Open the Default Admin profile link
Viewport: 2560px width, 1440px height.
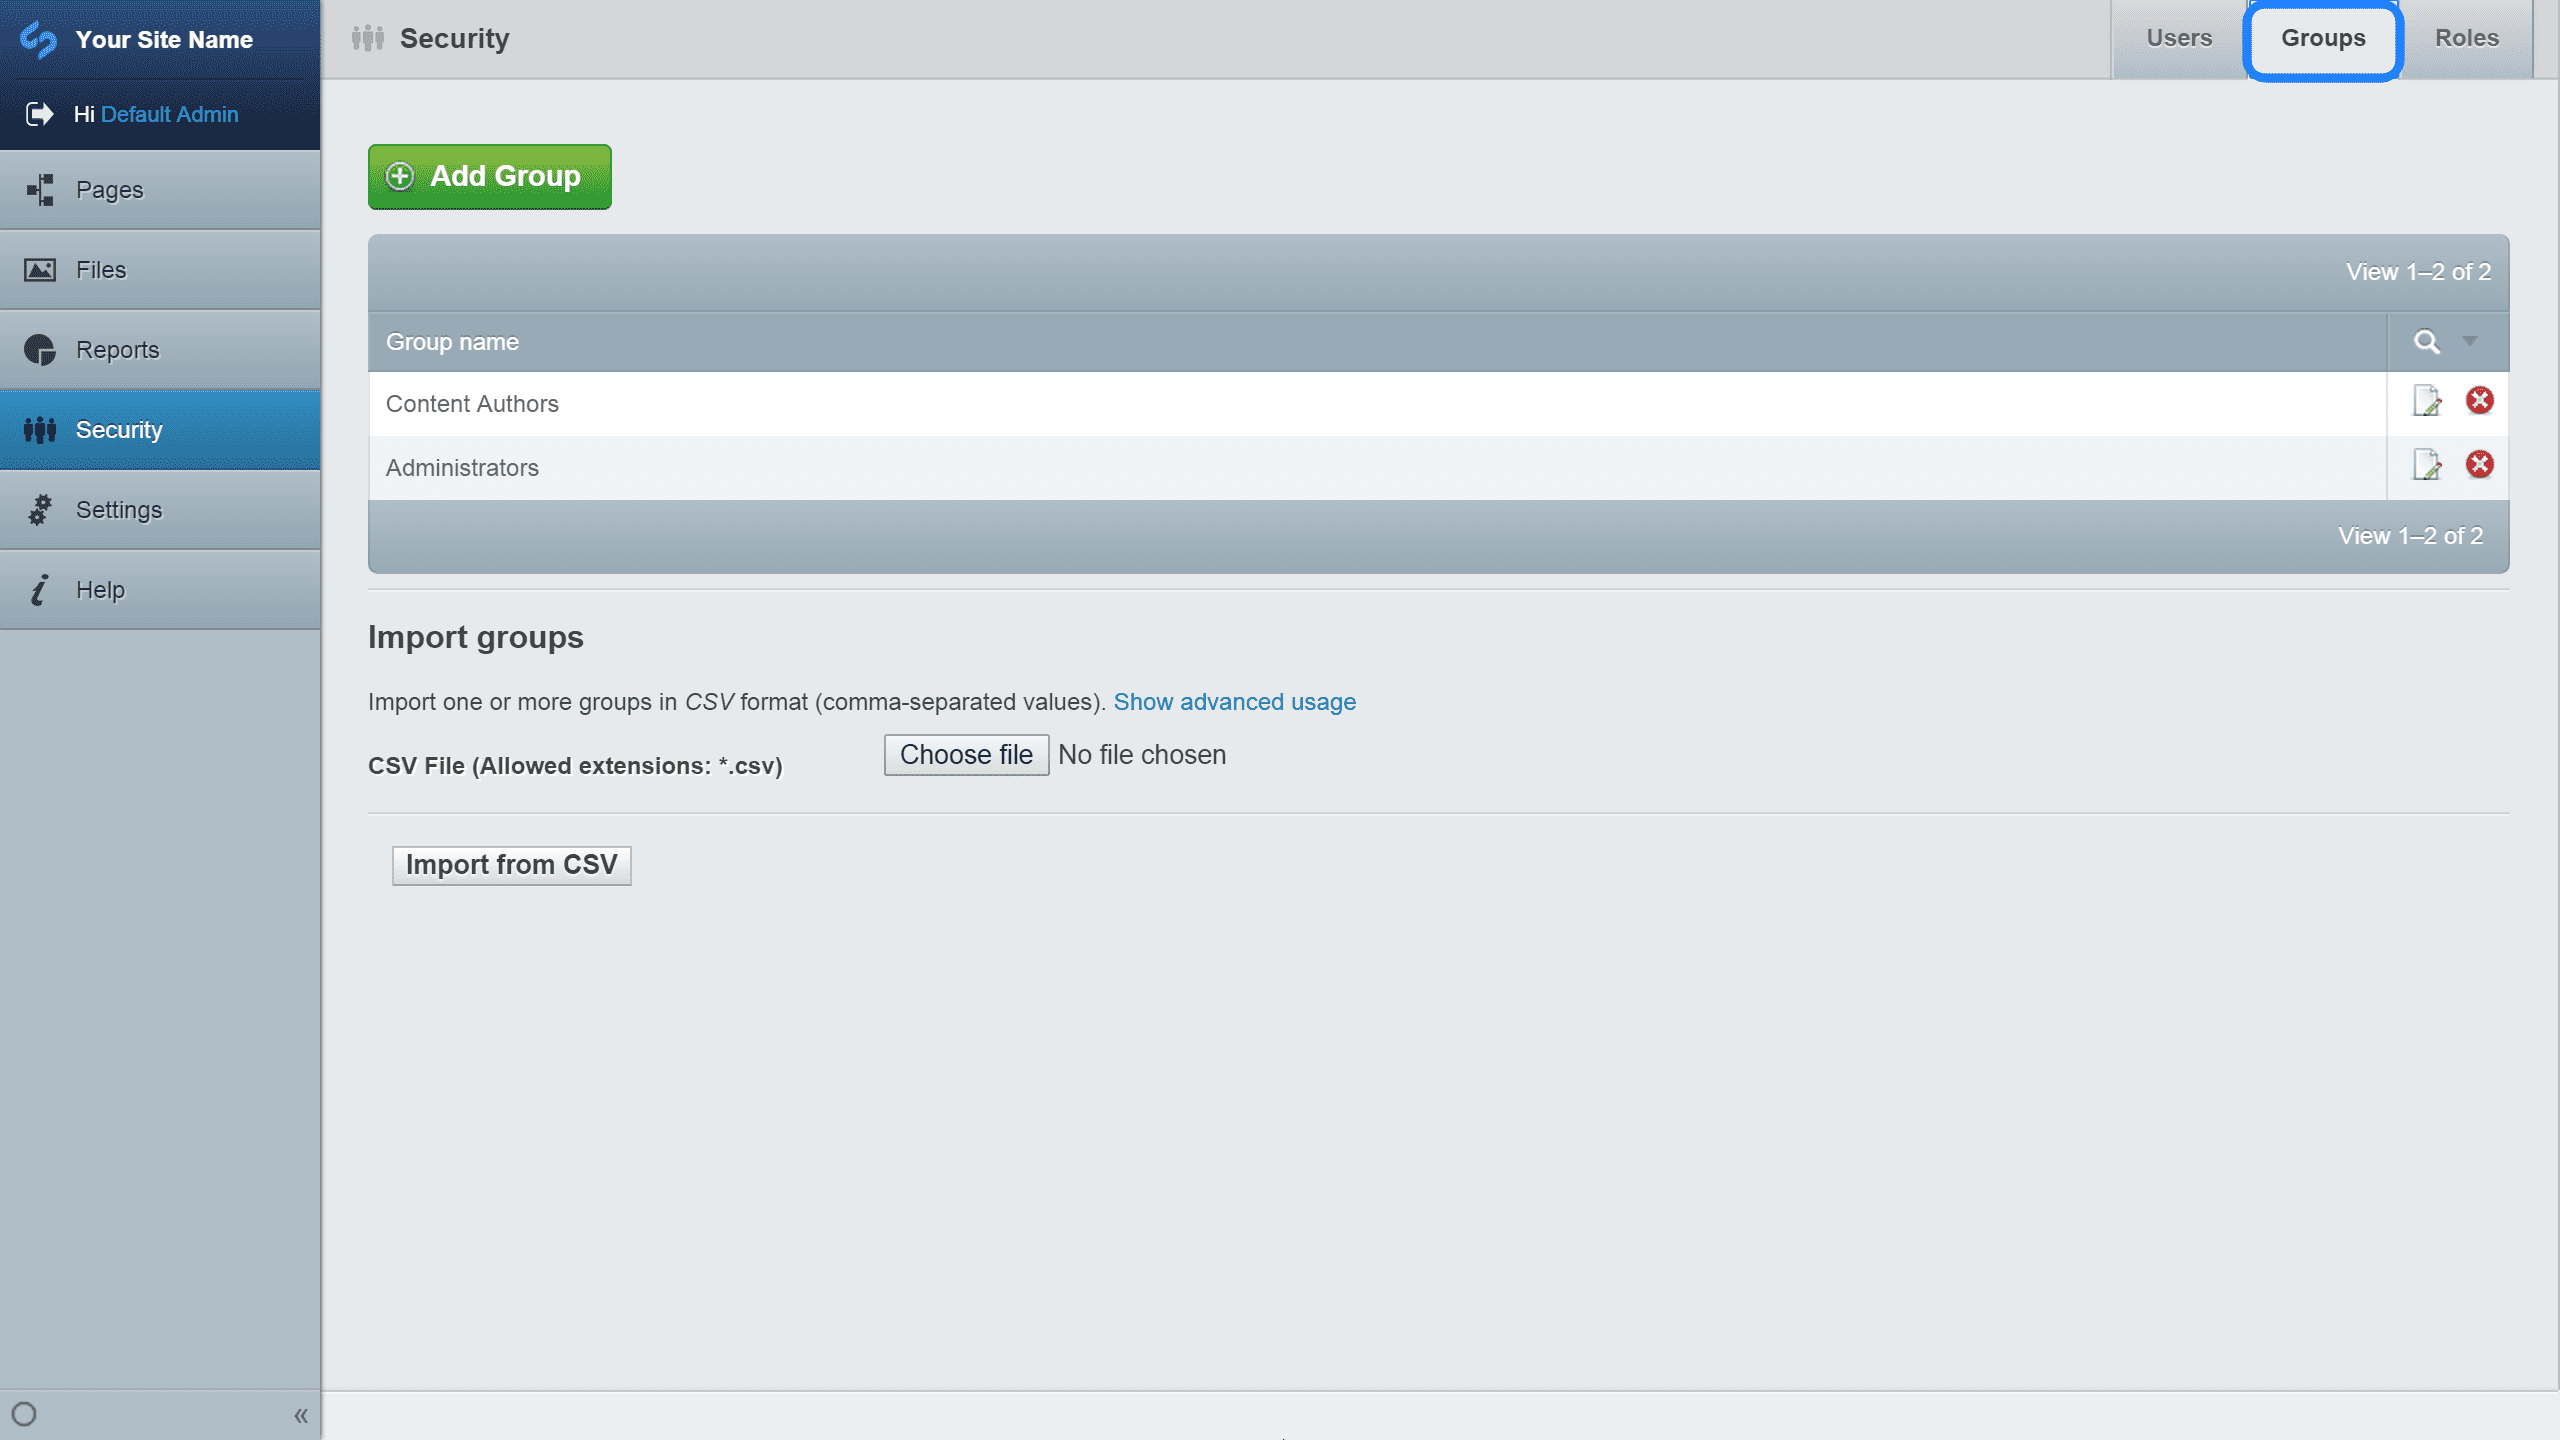pyautogui.click(x=169, y=114)
